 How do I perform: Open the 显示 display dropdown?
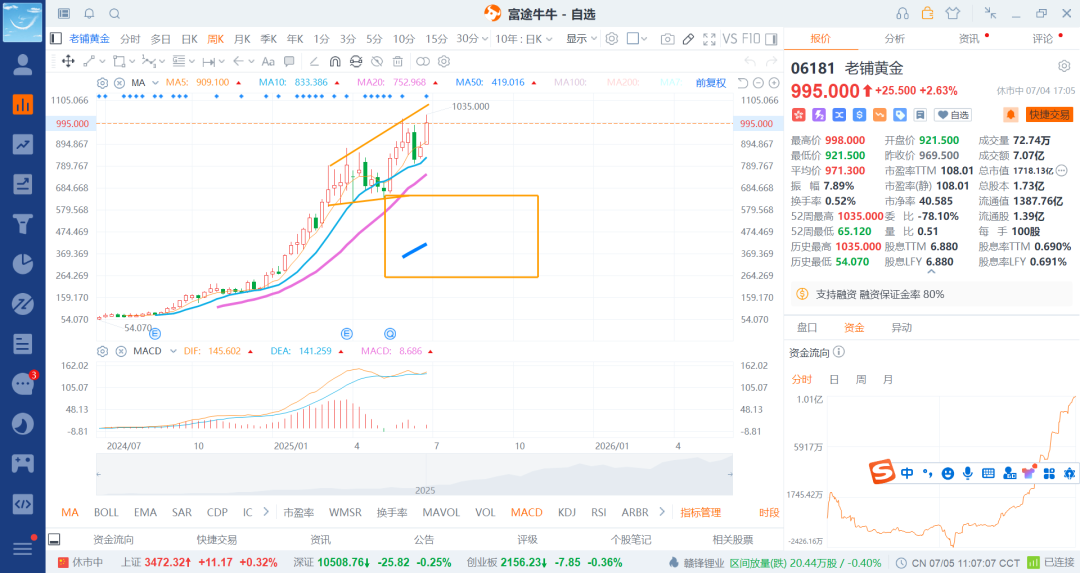coord(581,39)
